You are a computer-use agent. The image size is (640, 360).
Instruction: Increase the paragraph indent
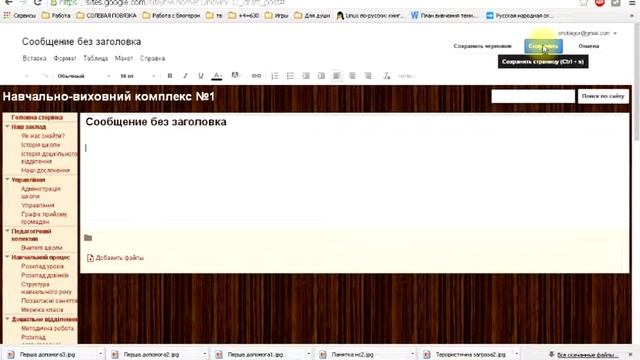point(321,76)
